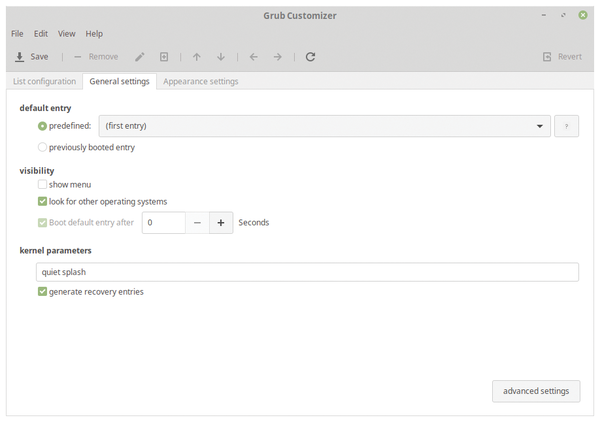
Task: Click the pencil edit icon
Action: click(140, 57)
